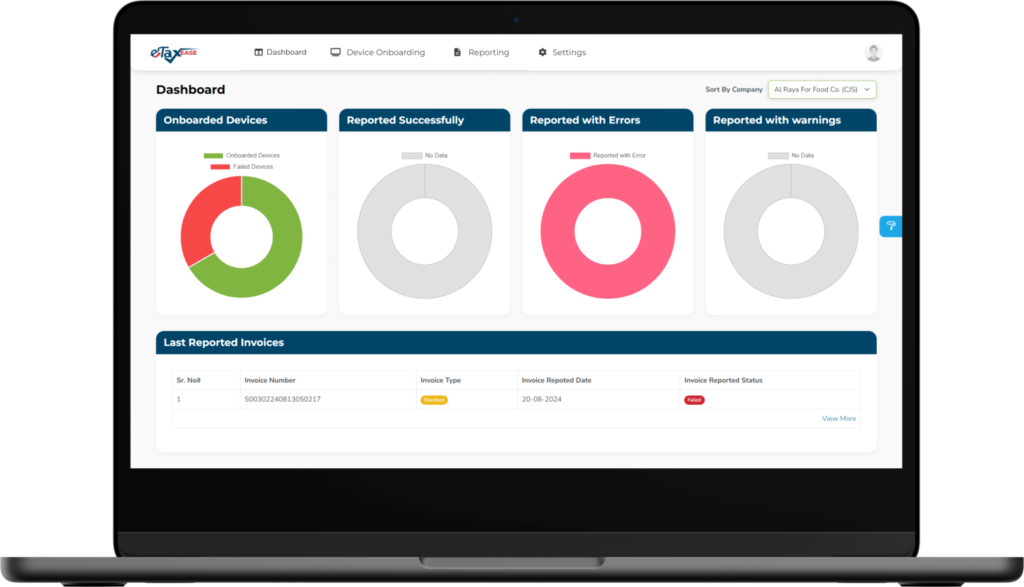Click the Dashboard layout icon

point(259,52)
